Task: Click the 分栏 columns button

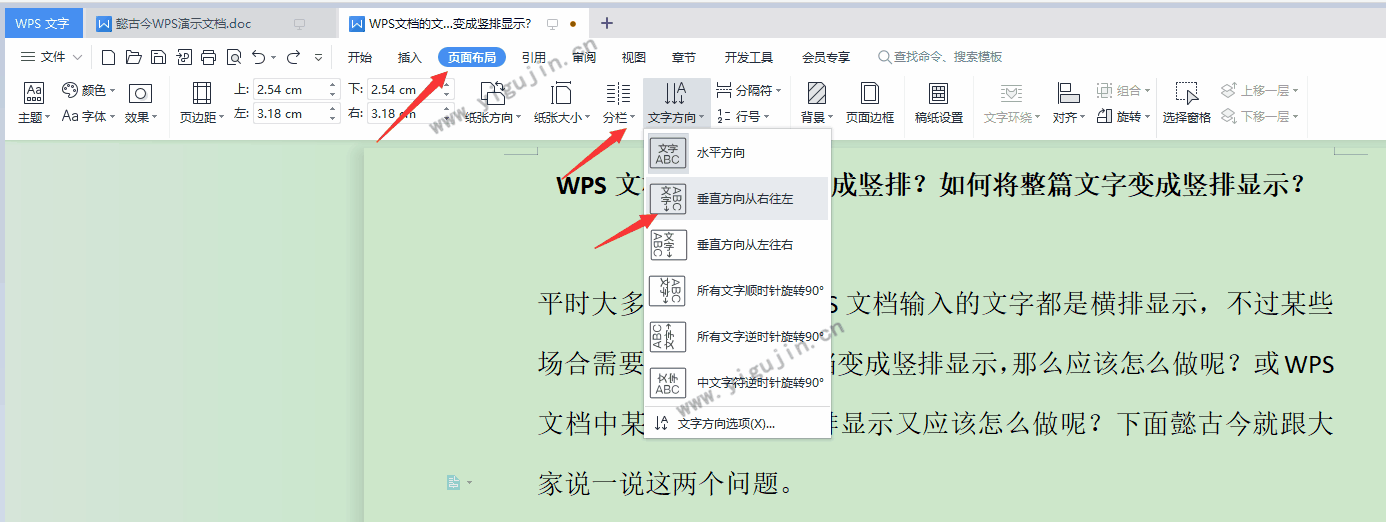Action: [618, 104]
